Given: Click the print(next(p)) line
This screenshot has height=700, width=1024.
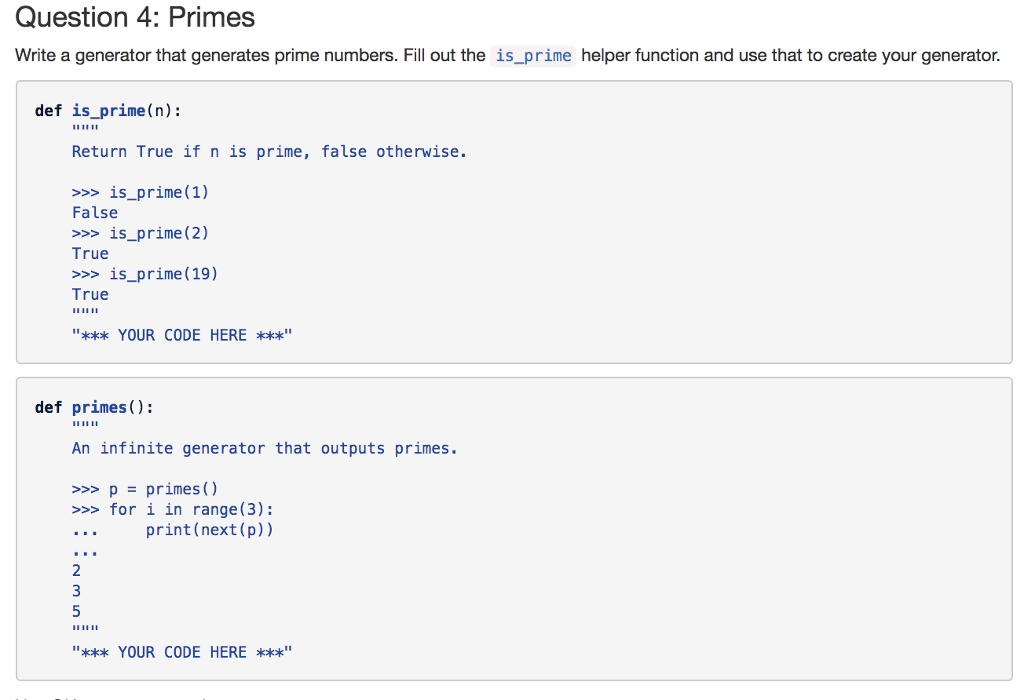Looking at the screenshot, I should point(210,530).
